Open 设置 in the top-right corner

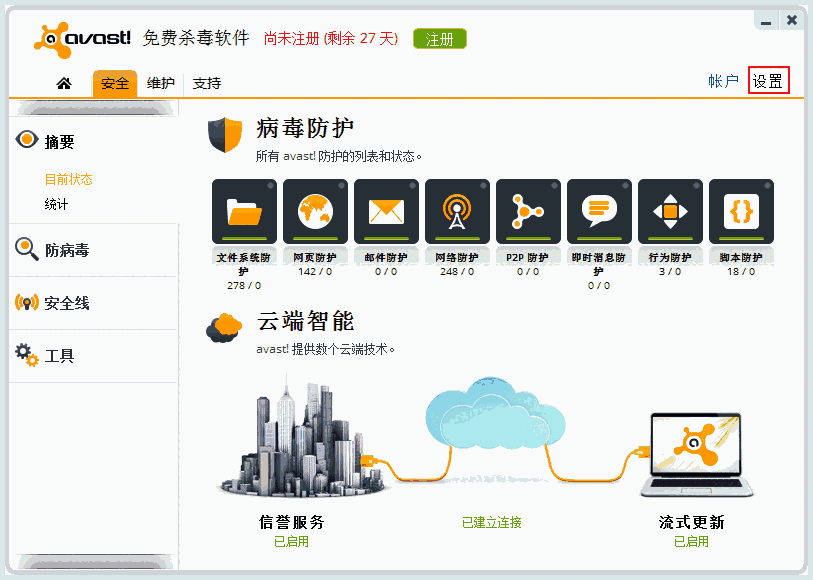coord(769,81)
